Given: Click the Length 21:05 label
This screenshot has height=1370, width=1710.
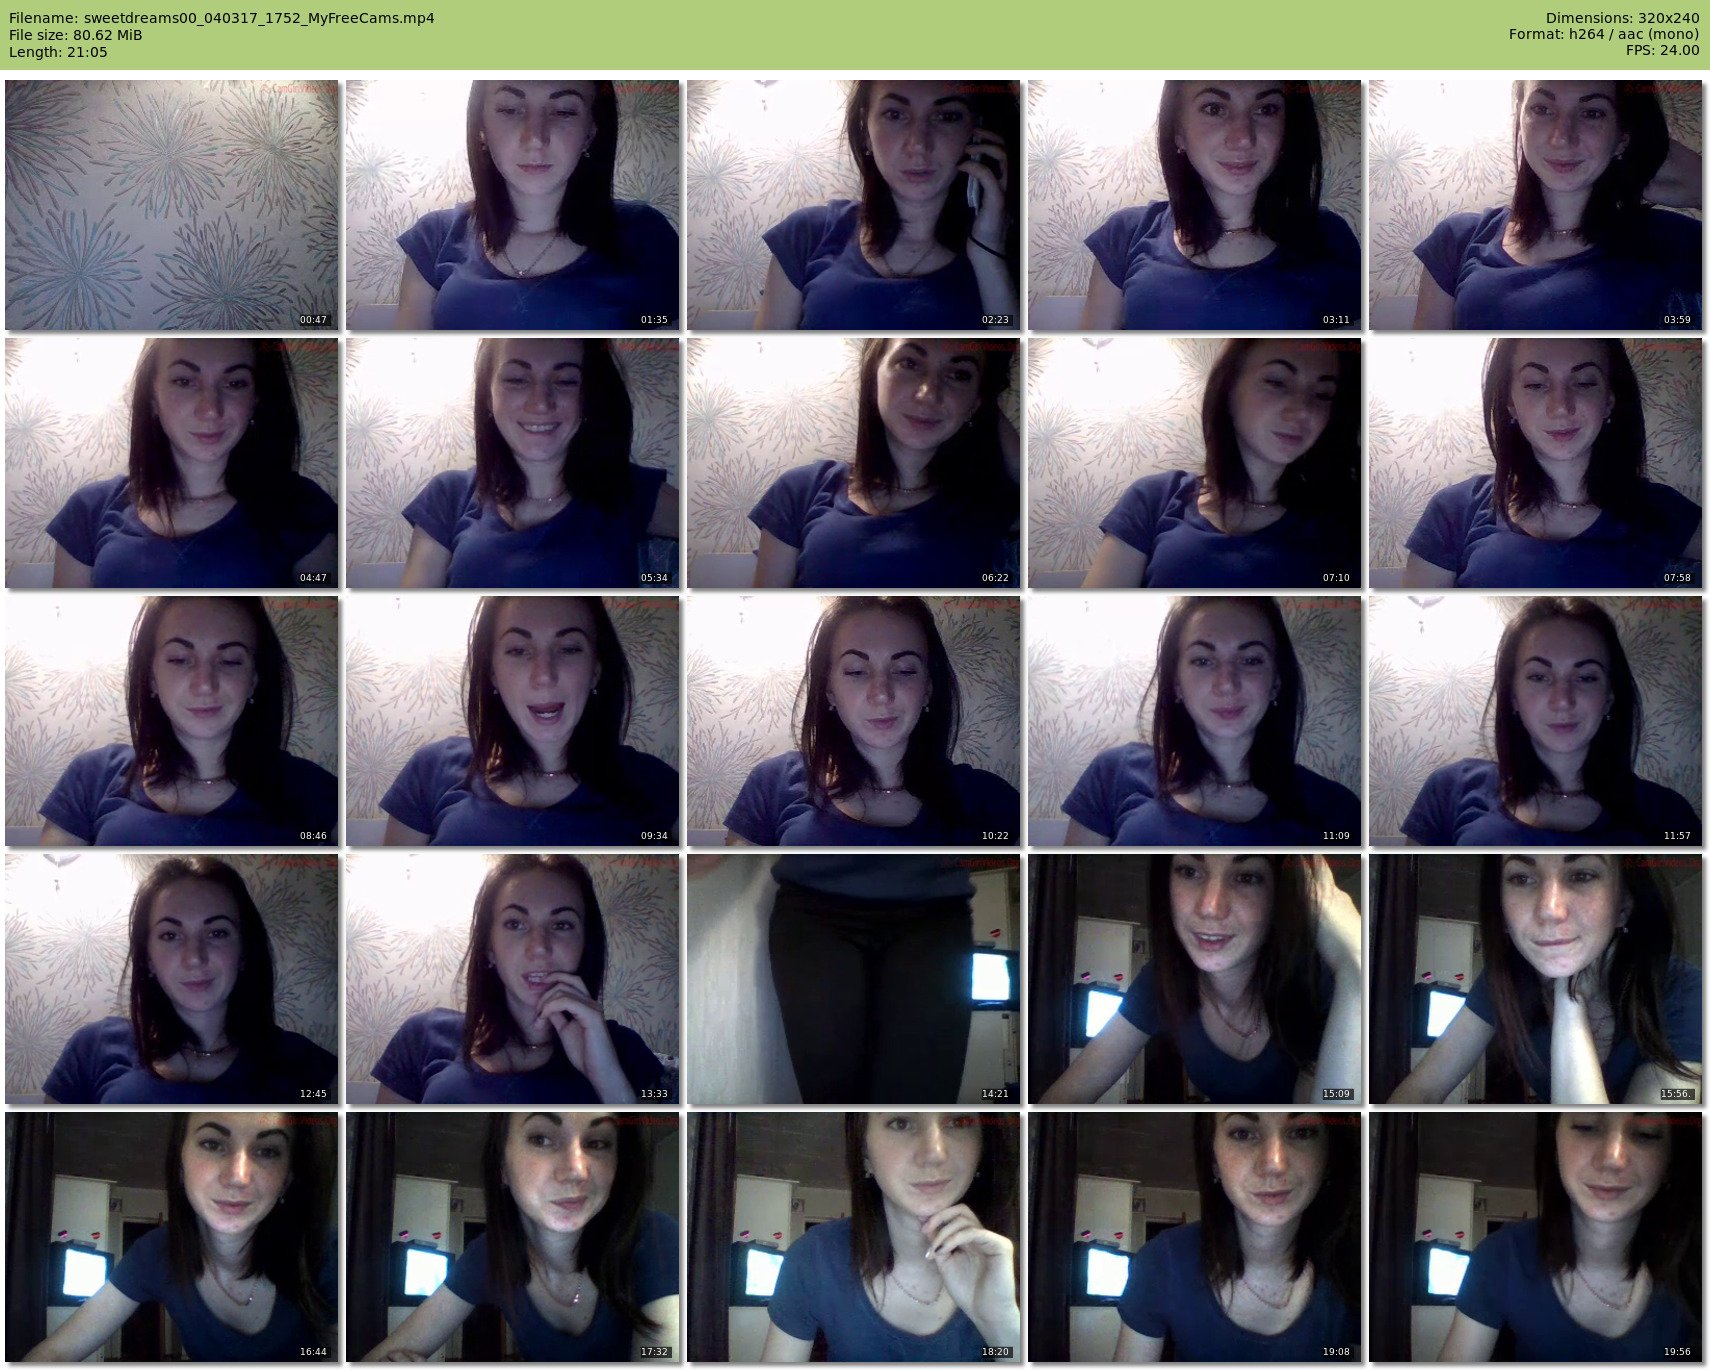Looking at the screenshot, I should coord(58,52).
